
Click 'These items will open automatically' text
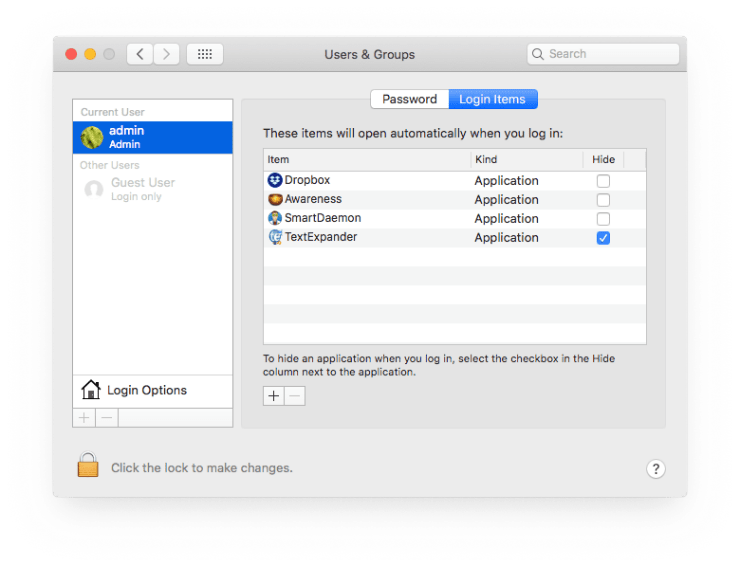click(x=413, y=134)
